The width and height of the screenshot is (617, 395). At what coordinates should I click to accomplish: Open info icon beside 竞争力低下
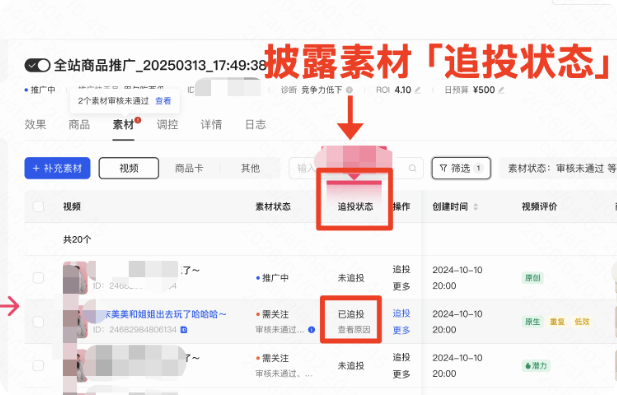349,90
